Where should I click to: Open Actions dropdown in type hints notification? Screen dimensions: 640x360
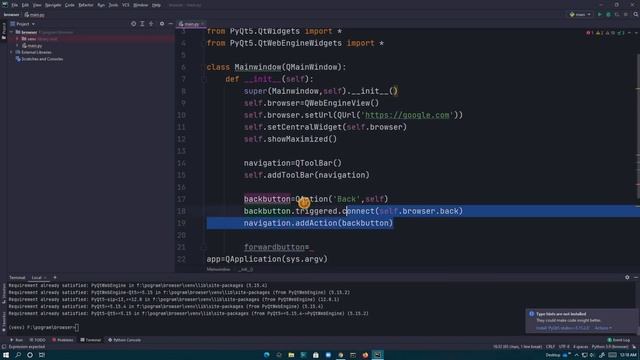click(603, 328)
